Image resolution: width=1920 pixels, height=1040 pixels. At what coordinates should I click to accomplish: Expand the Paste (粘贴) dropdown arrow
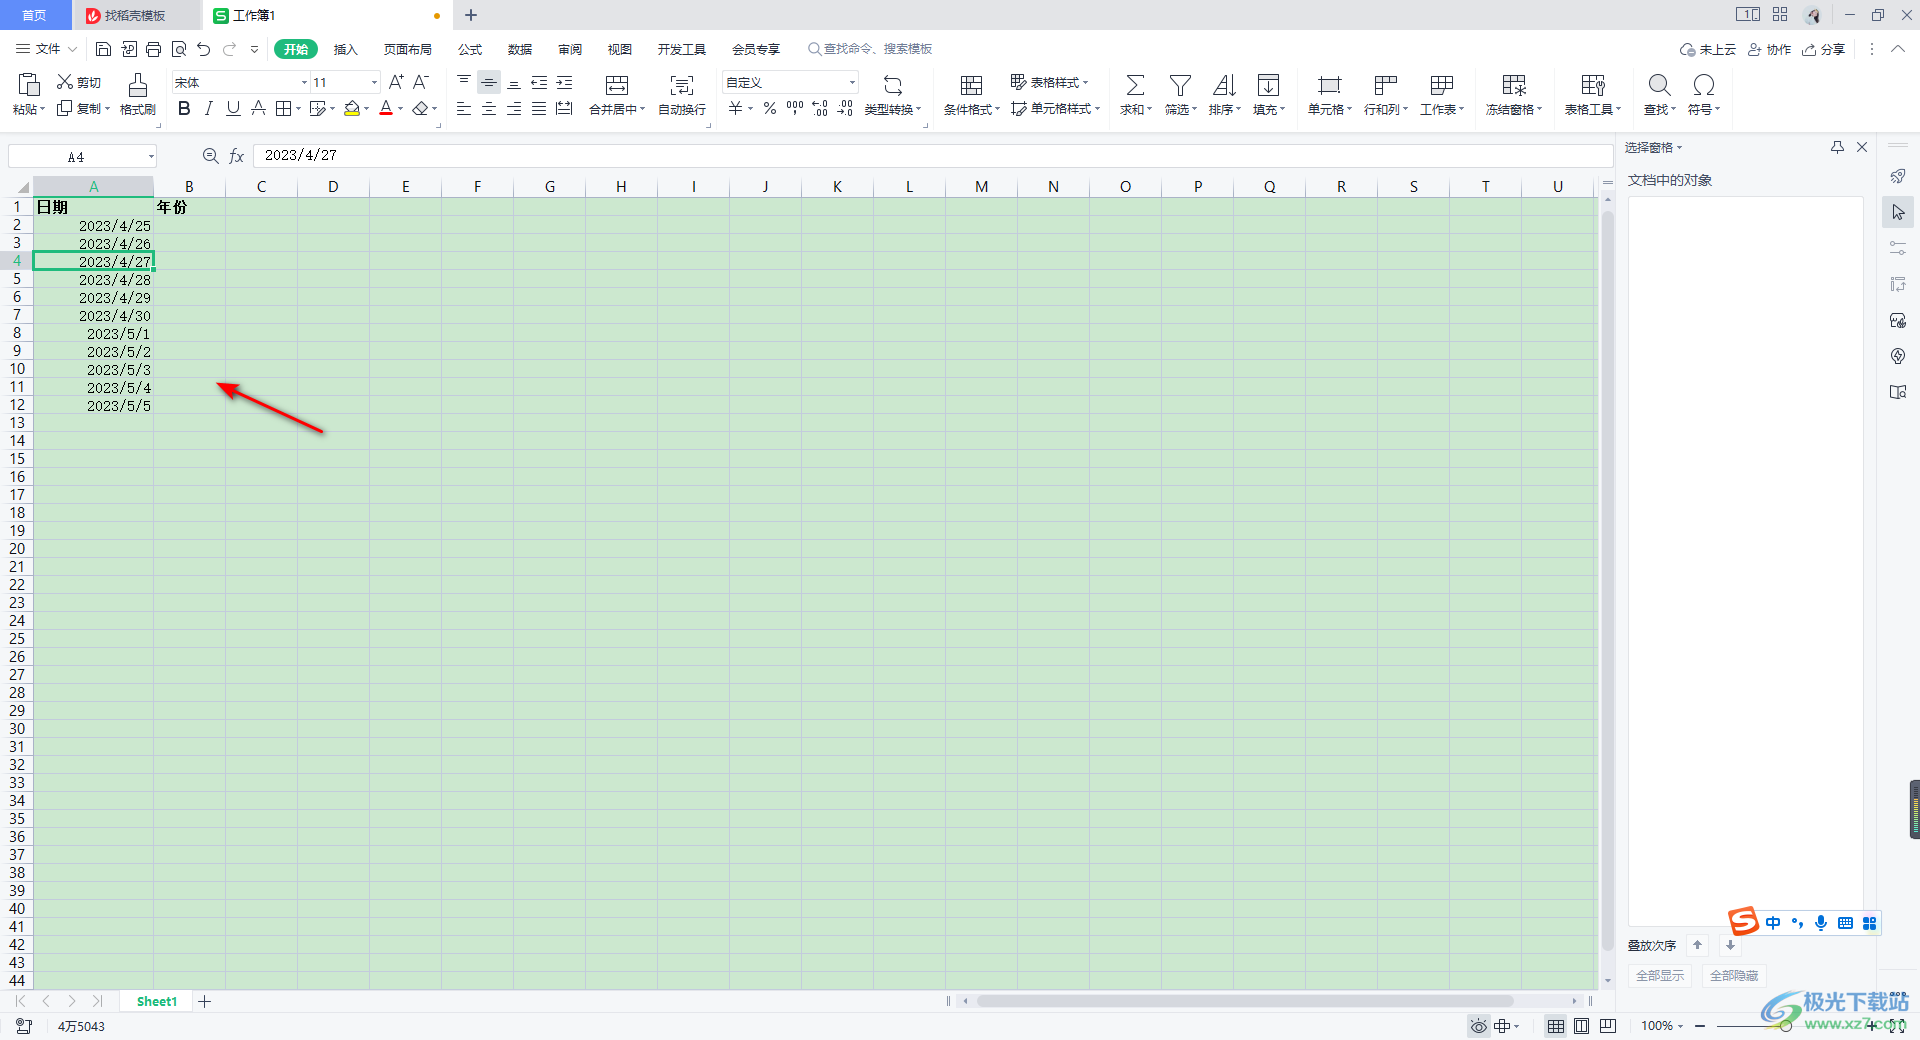point(42,109)
